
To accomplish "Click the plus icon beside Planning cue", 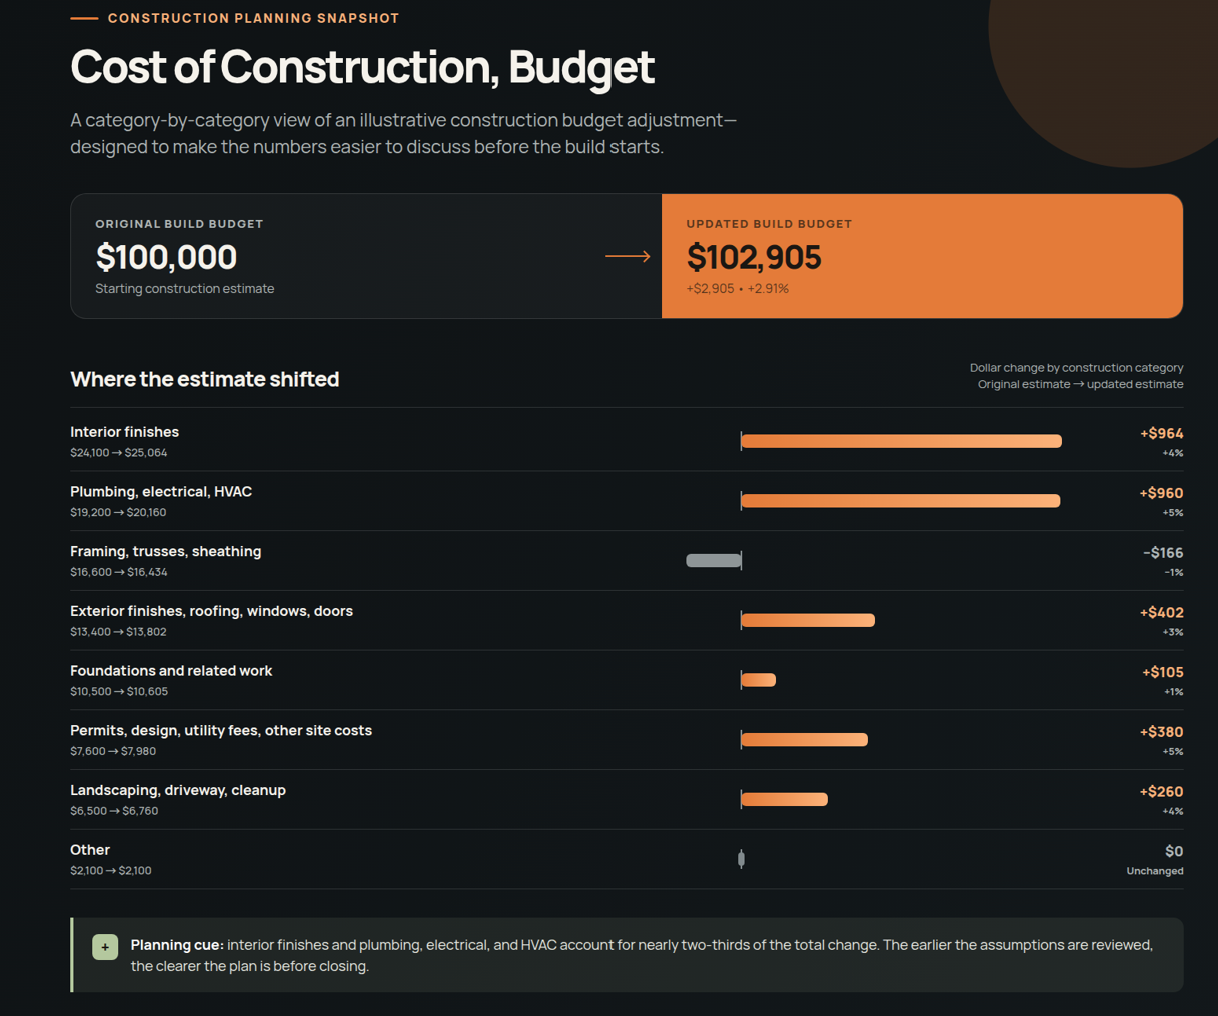I will point(105,946).
